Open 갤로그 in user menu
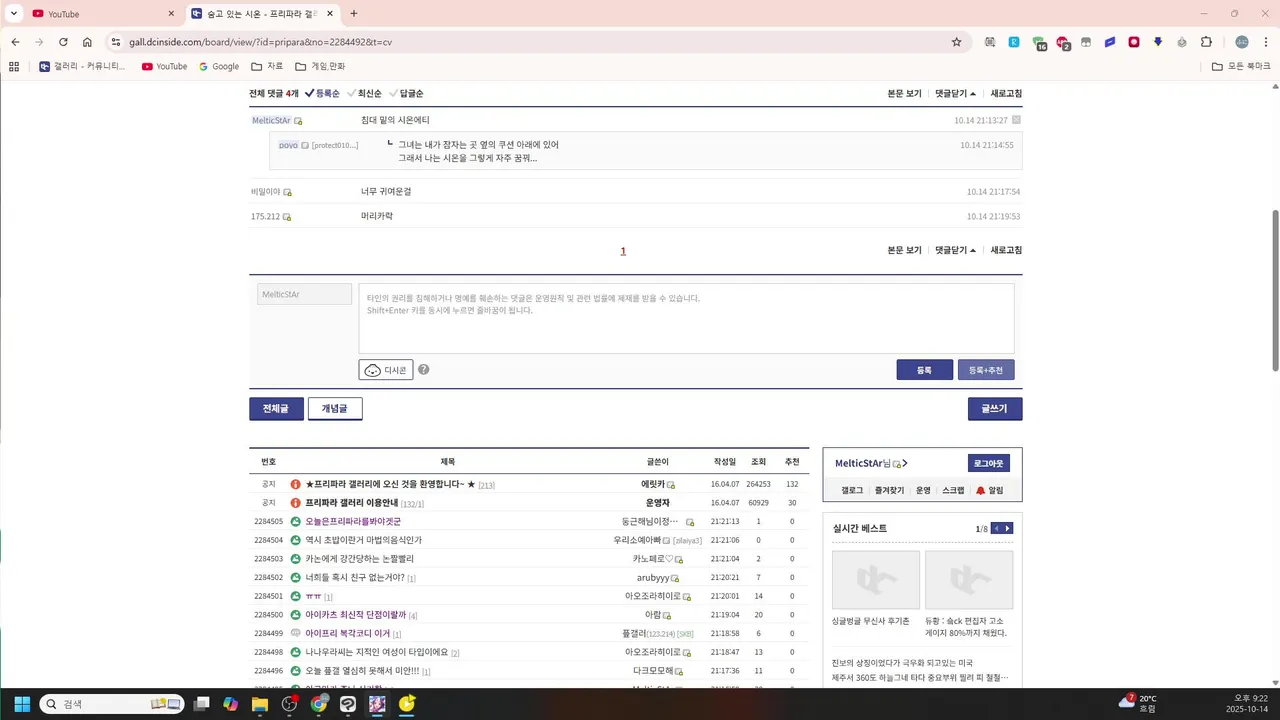Screen dimensions: 1280x720 852,491
